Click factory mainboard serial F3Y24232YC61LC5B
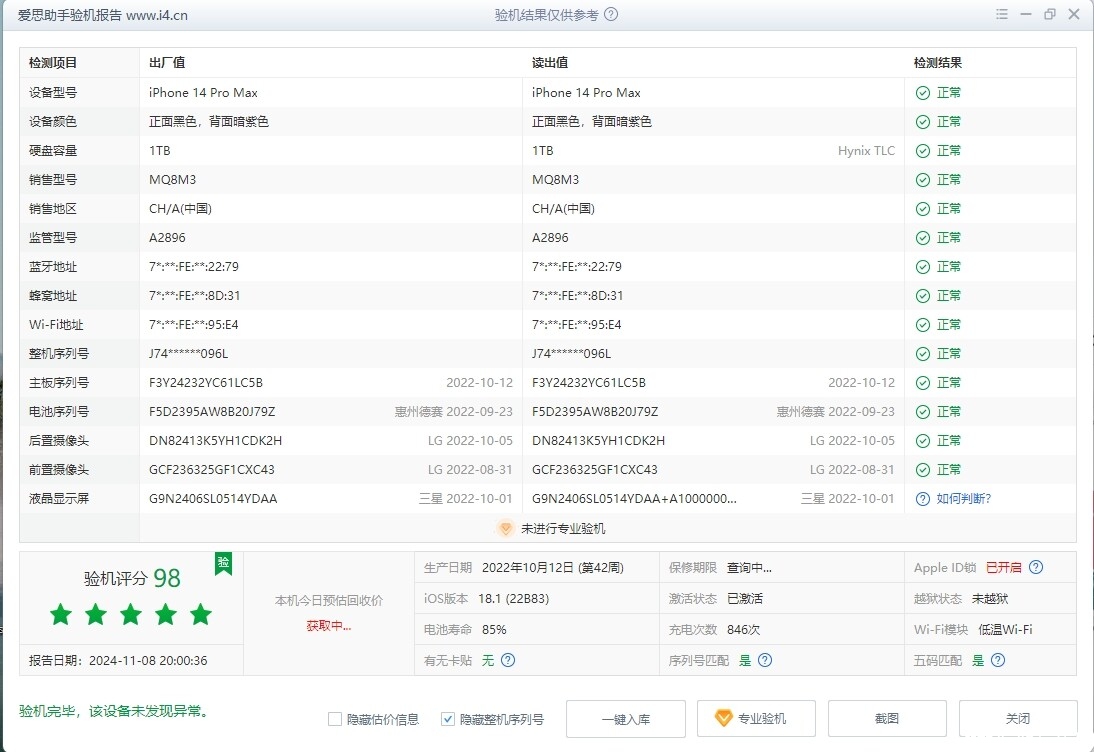This screenshot has width=1094, height=752. [206, 383]
